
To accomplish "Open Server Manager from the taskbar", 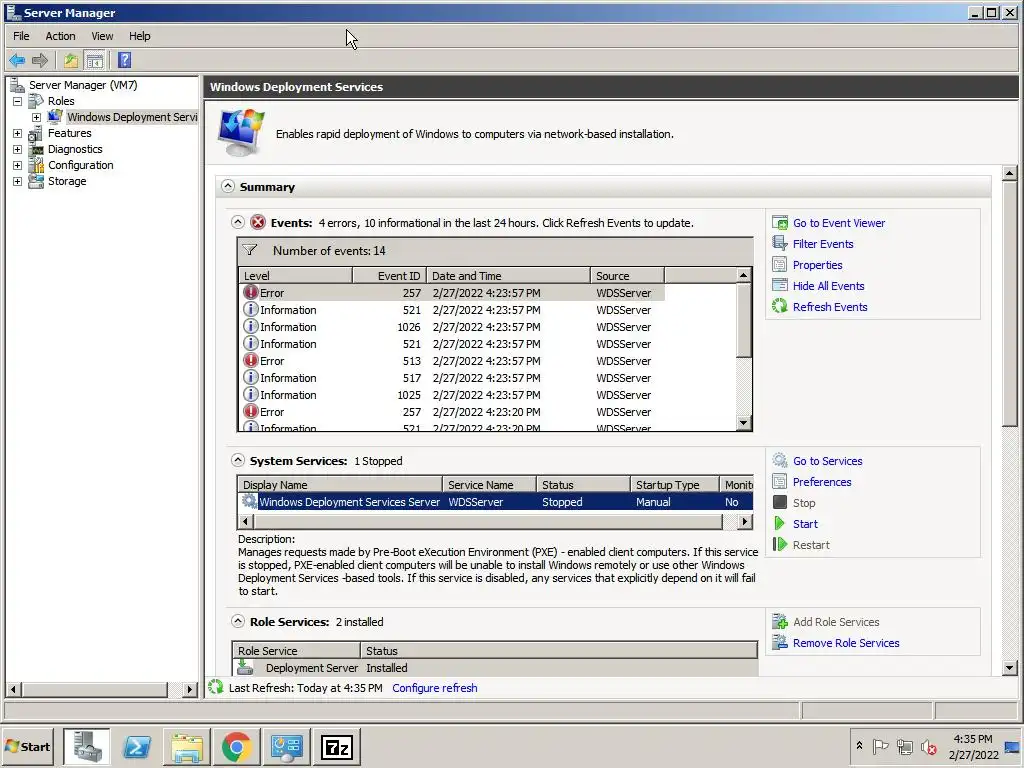I will [87, 746].
